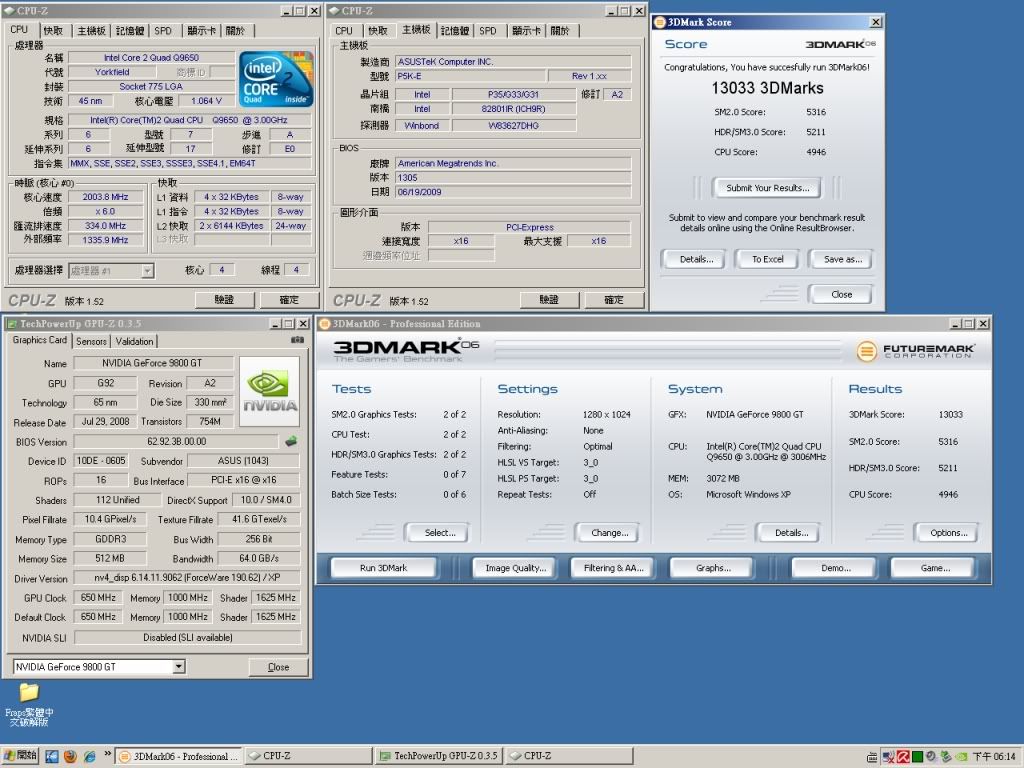Click the Game button

[x=935, y=568]
